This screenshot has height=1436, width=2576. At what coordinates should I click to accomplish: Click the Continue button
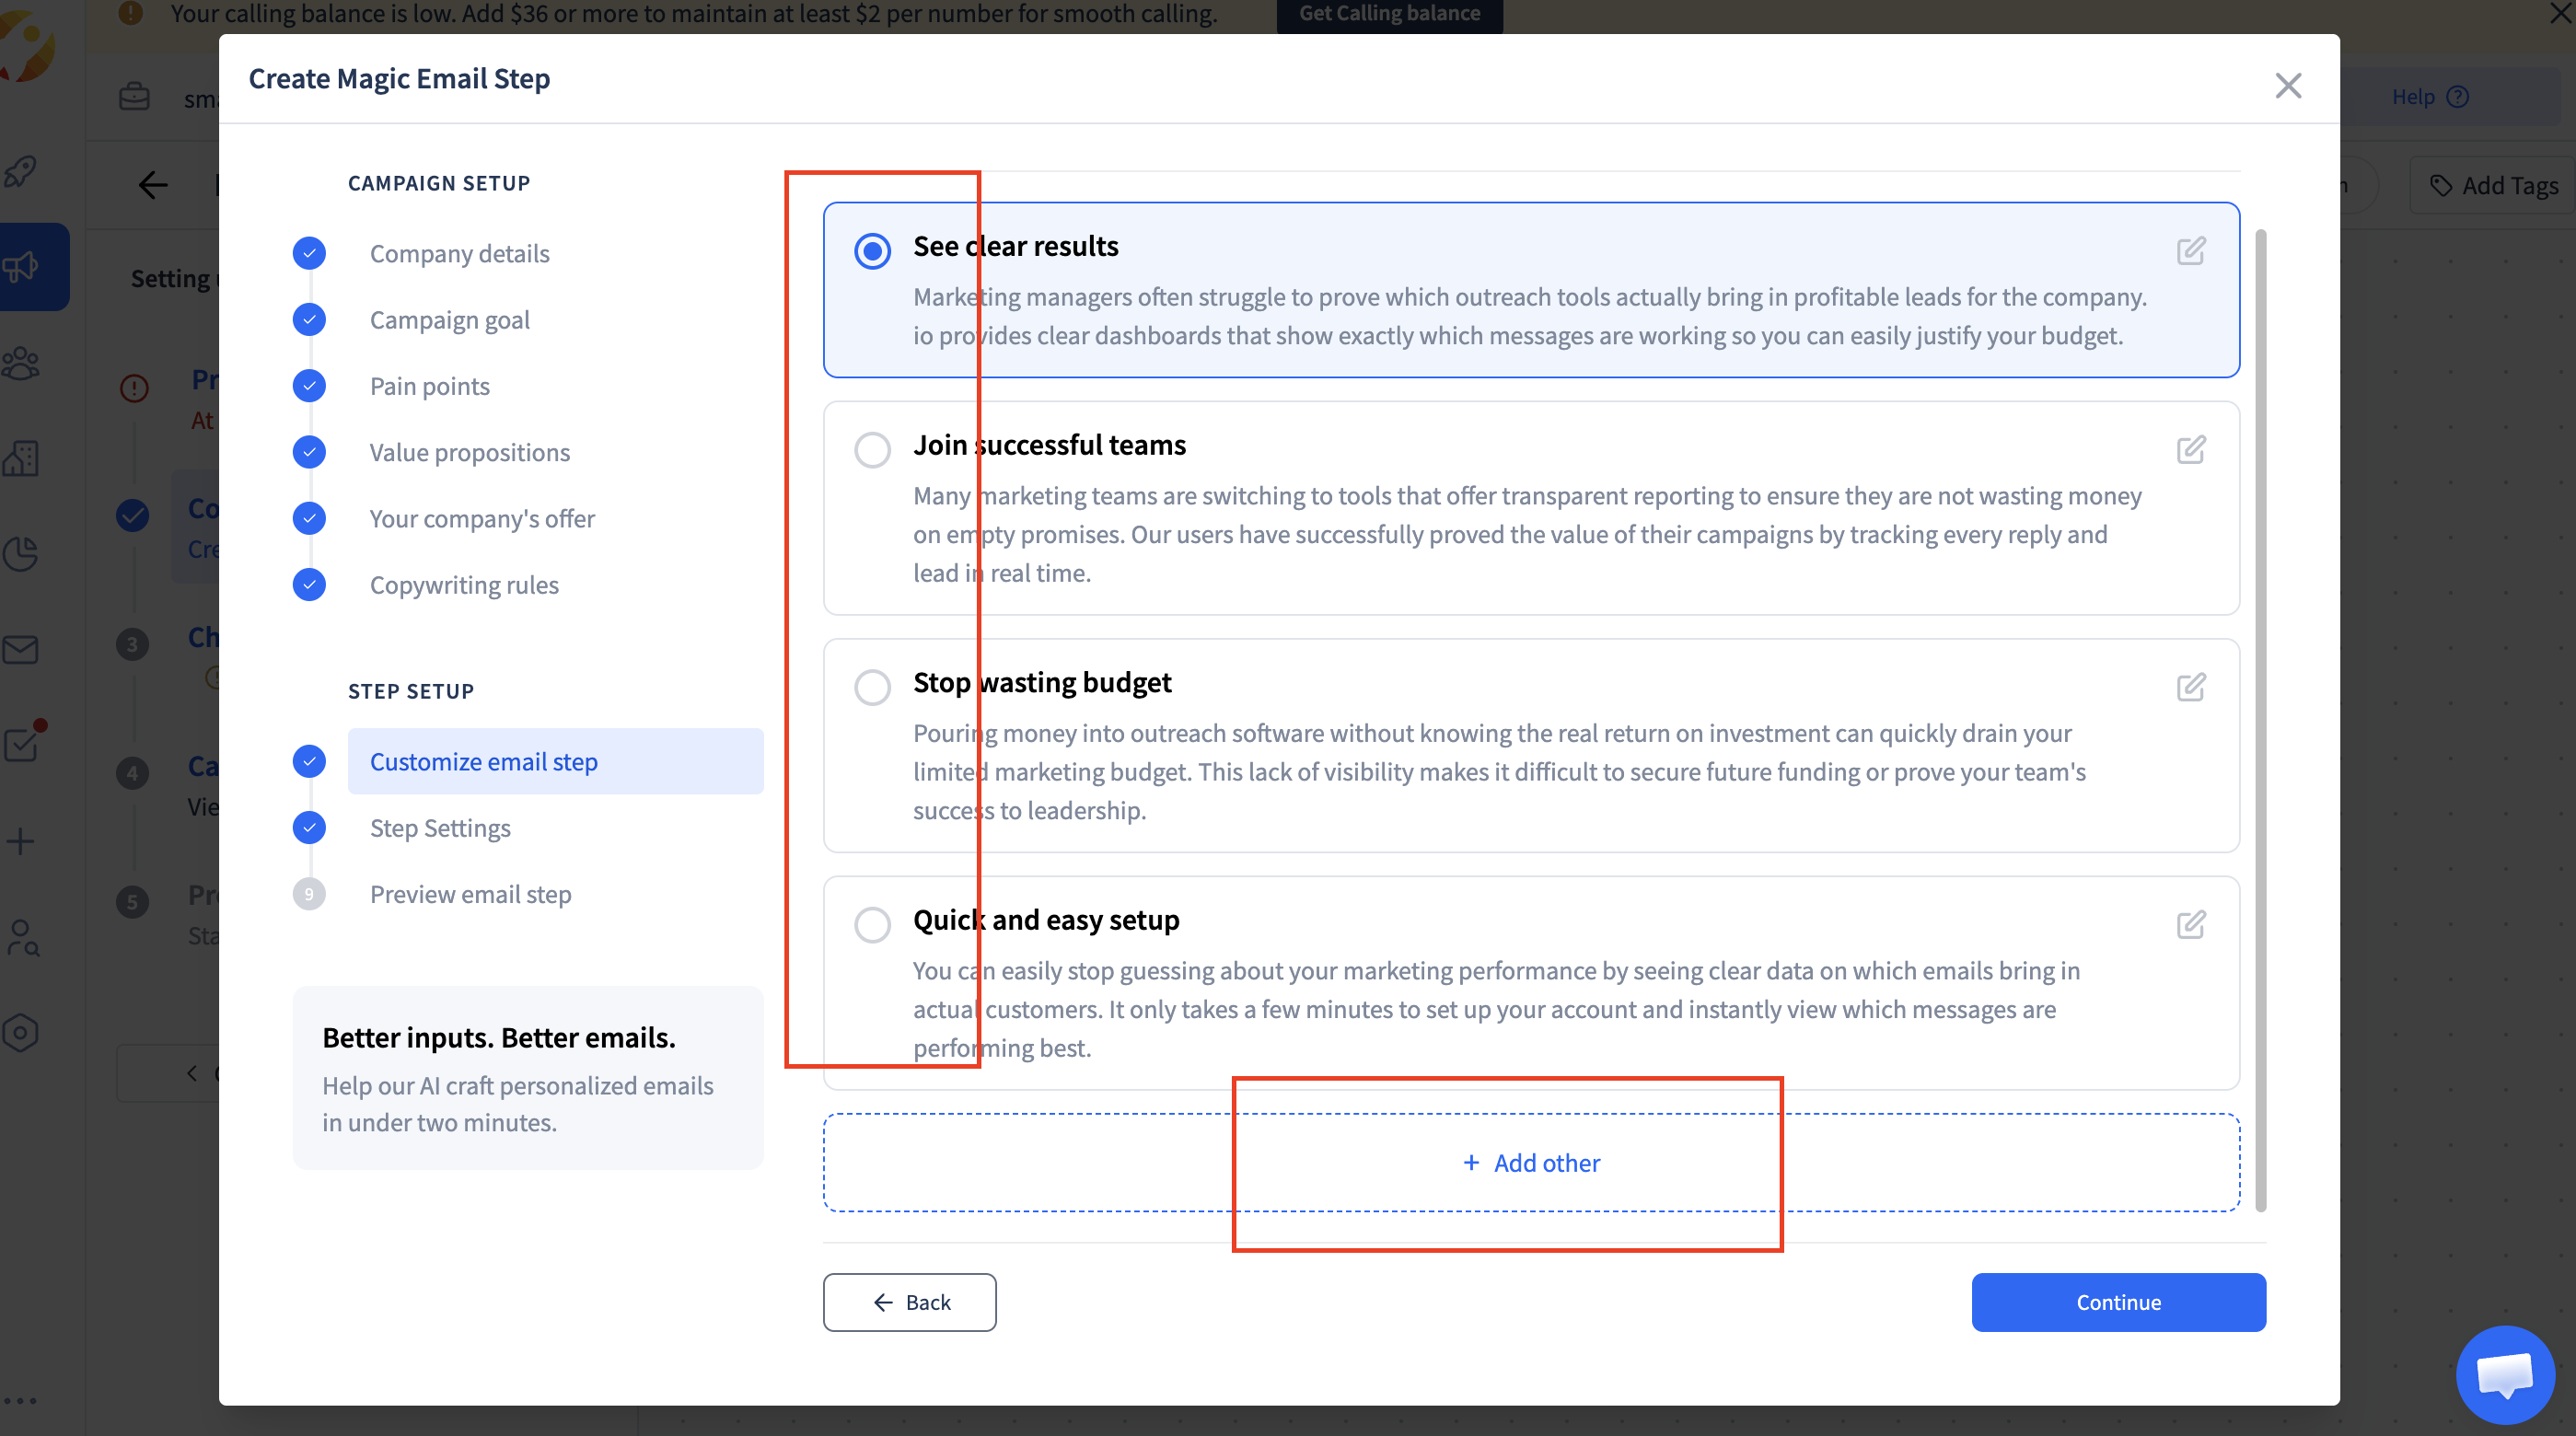[2118, 1302]
